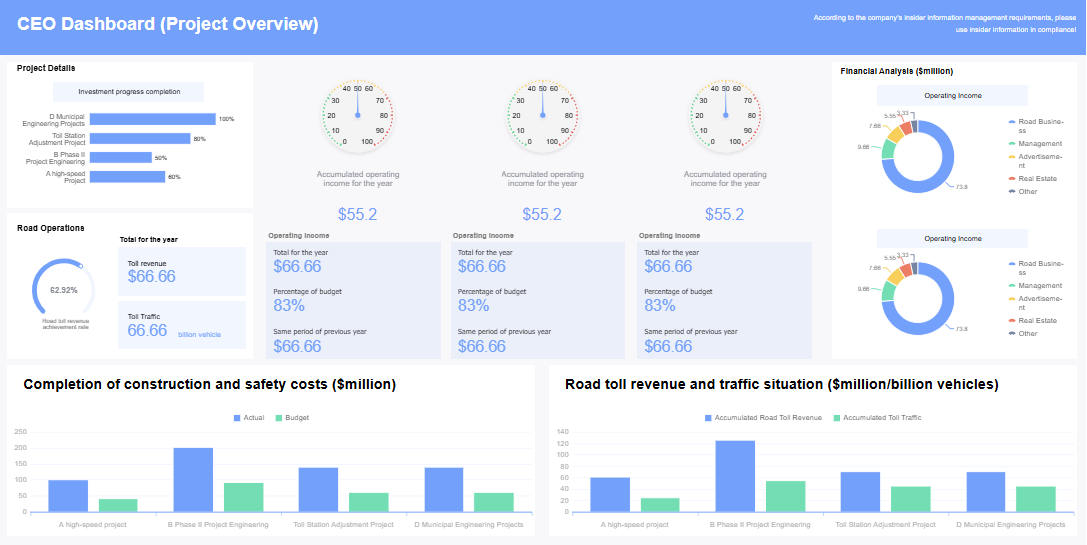Select the 9.66 Management segment in upper donut
The height and width of the screenshot is (545, 1087).
888,149
